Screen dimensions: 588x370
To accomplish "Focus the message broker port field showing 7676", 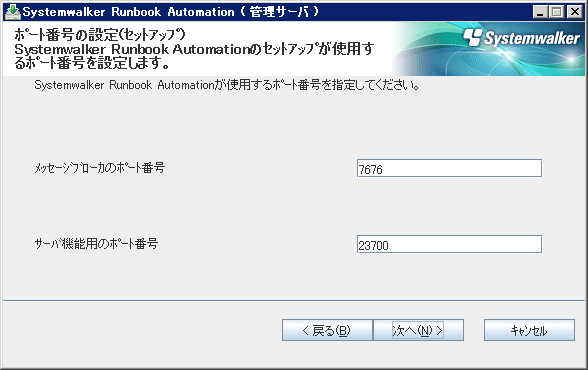I will click(449, 168).
